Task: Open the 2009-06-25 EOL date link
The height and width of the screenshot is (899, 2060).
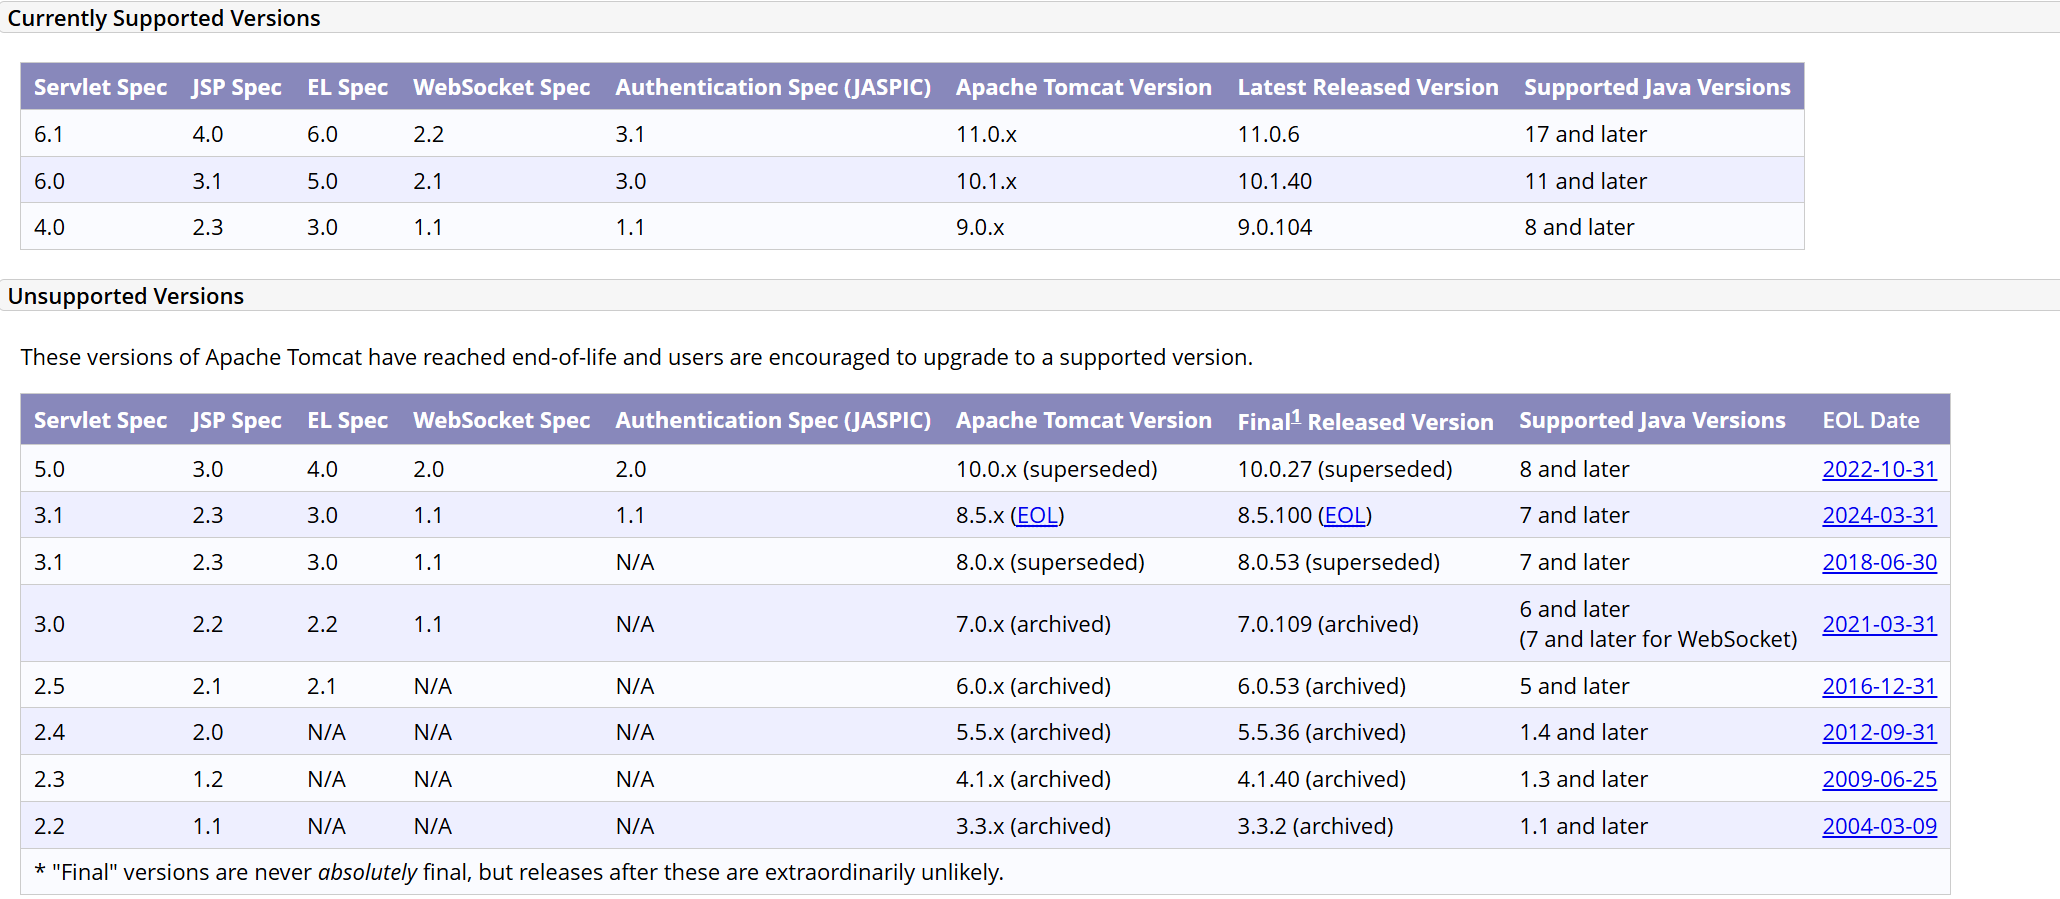Action: [x=1879, y=779]
